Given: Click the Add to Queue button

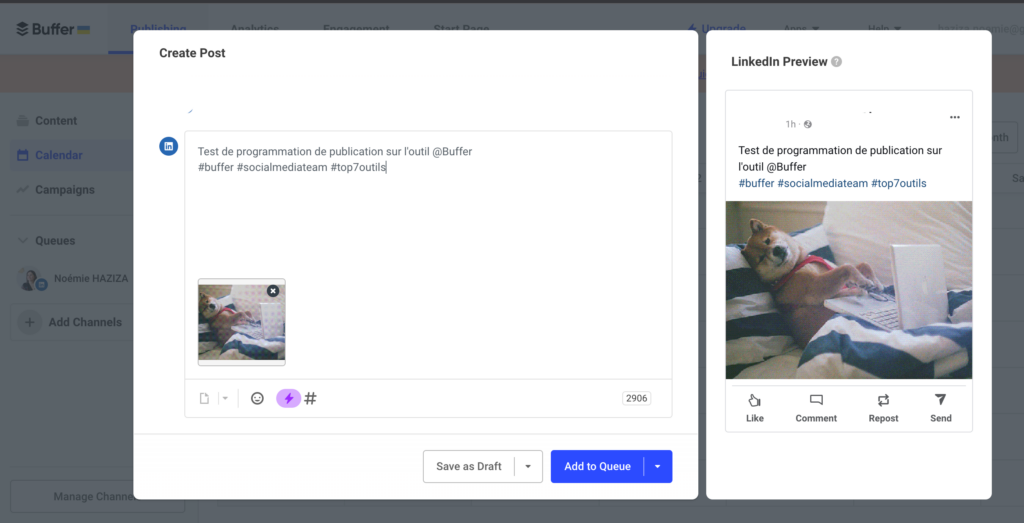Looking at the screenshot, I should click(597, 466).
